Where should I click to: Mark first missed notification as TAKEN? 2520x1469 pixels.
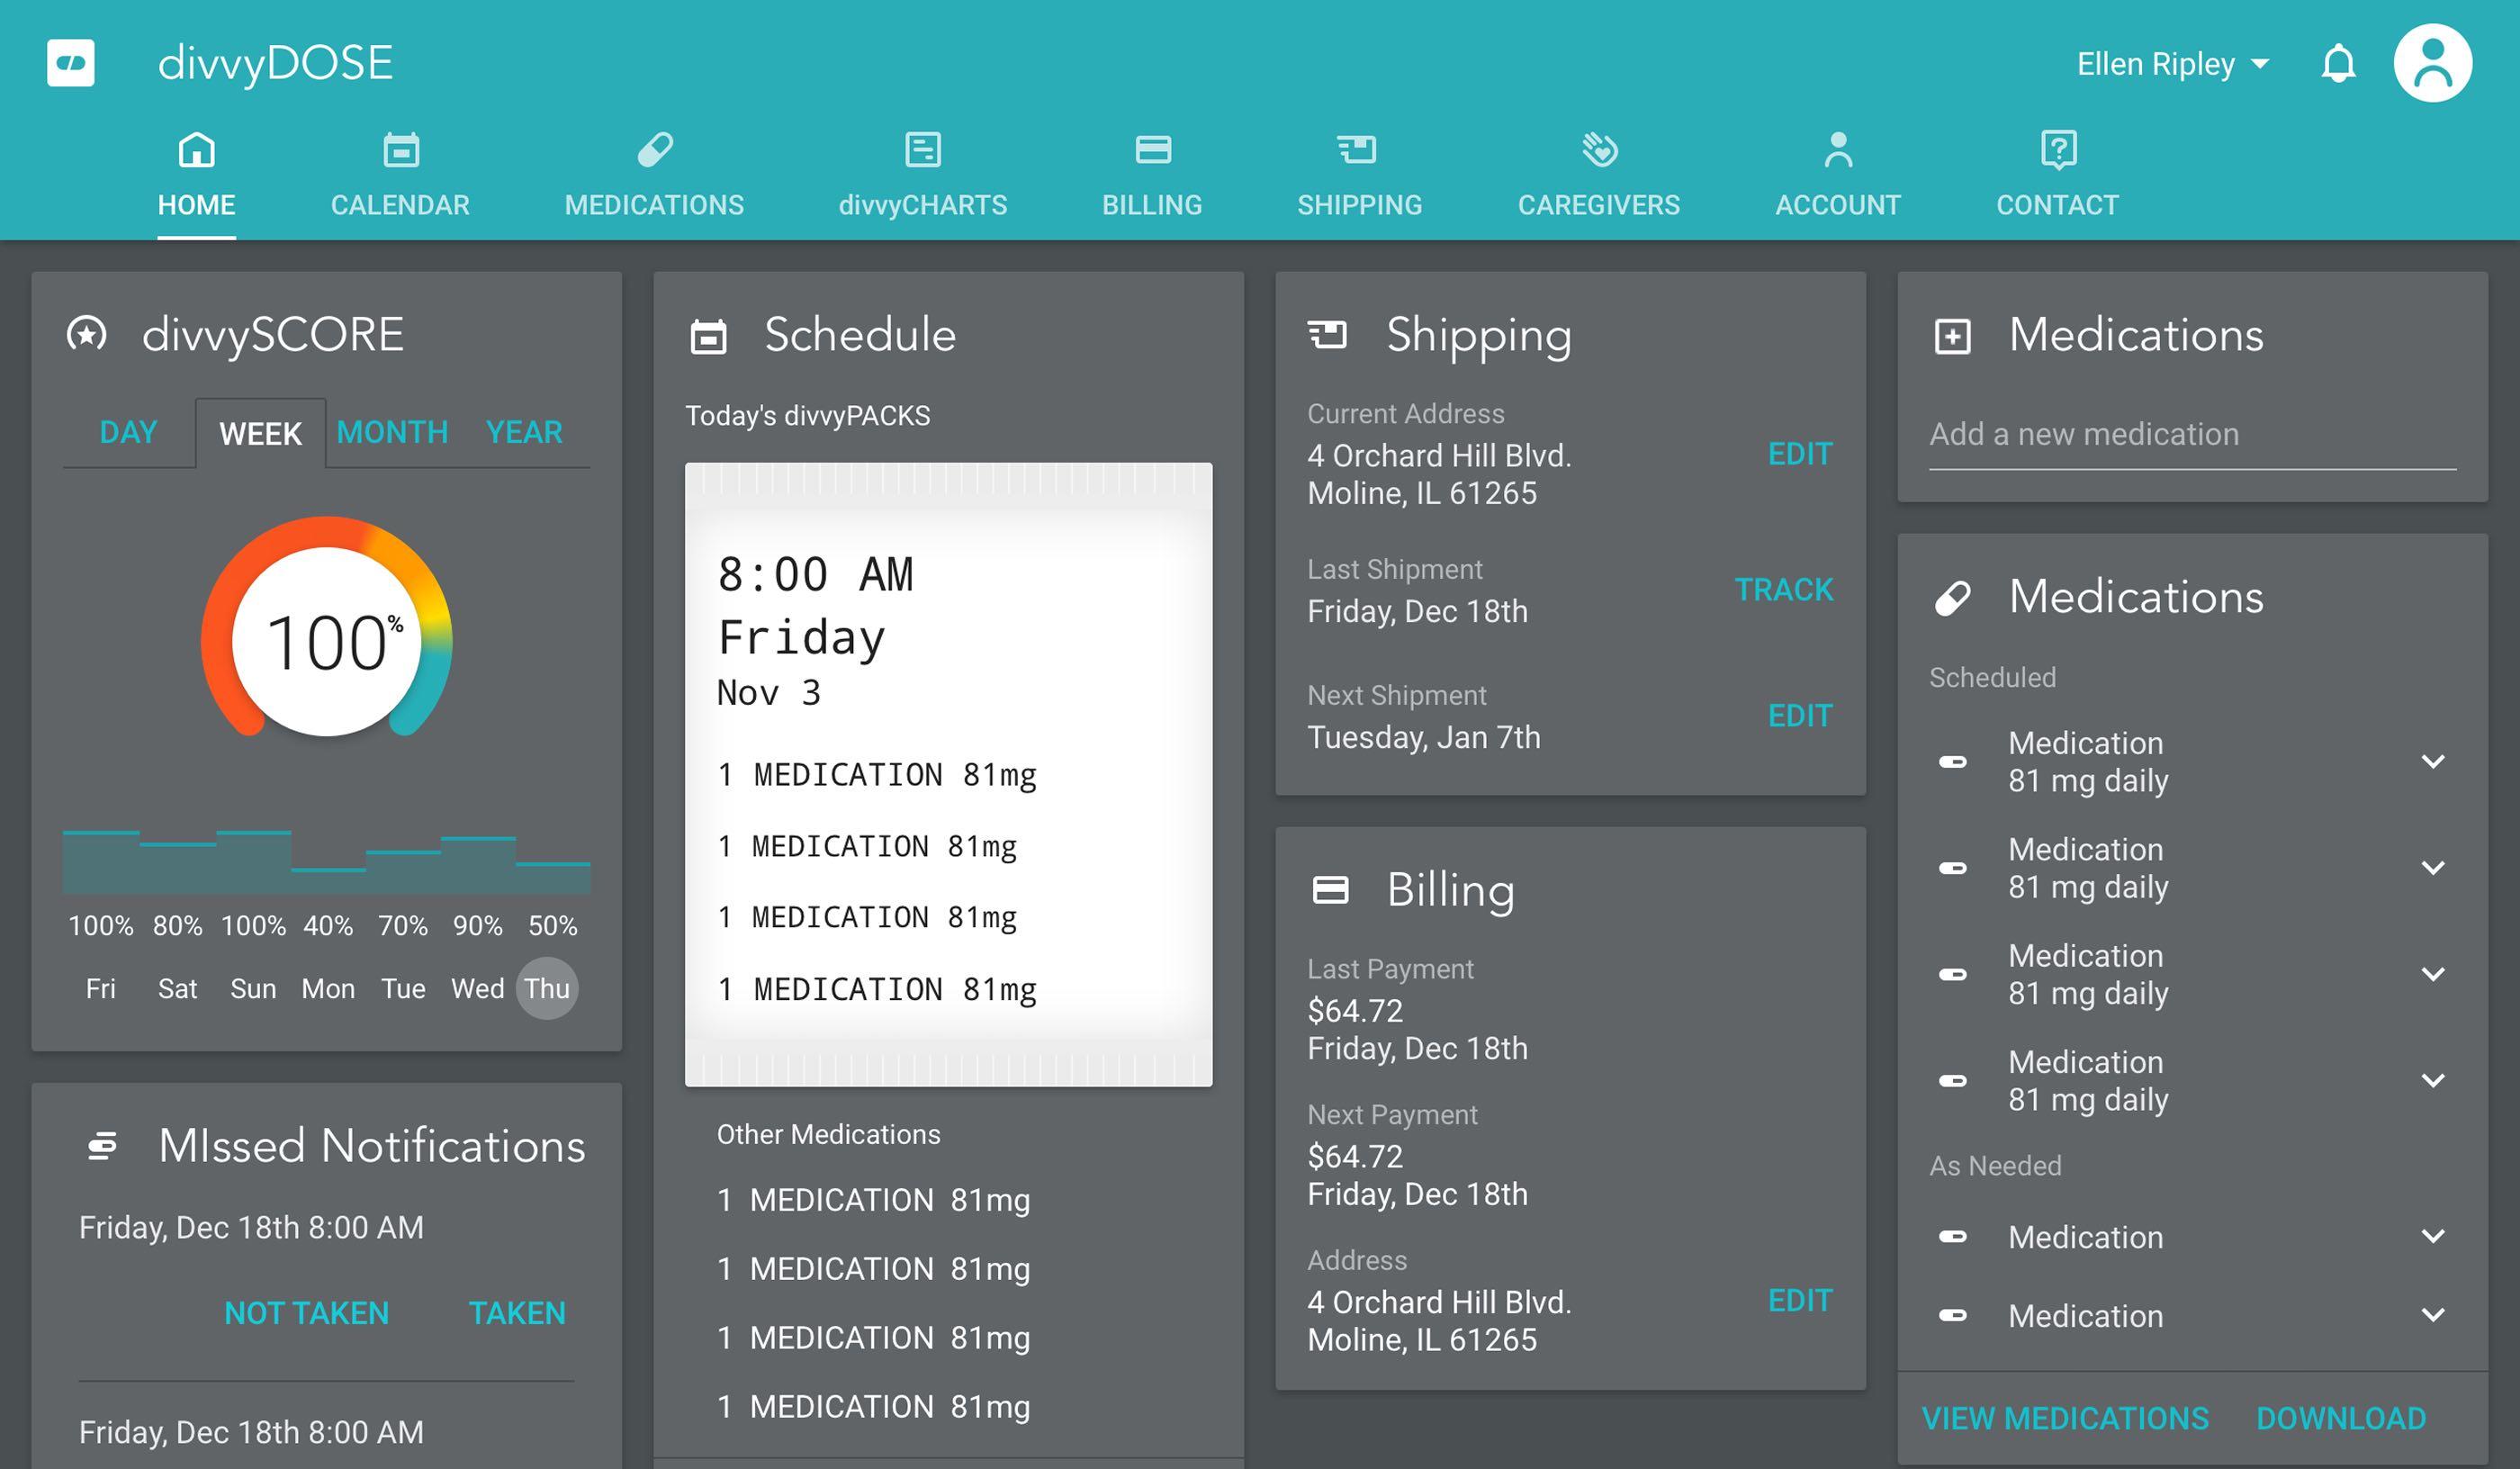point(517,1313)
